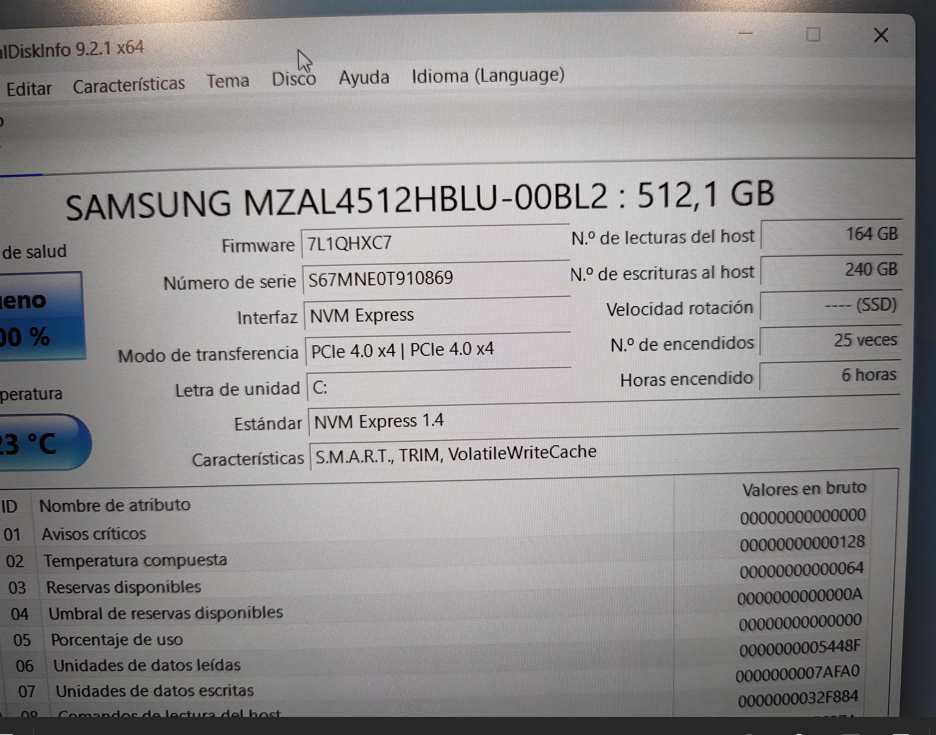Image resolution: width=936 pixels, height=735 pixels.
Task: Select the Unidades de datos escritas row
Action: point(435,682)
